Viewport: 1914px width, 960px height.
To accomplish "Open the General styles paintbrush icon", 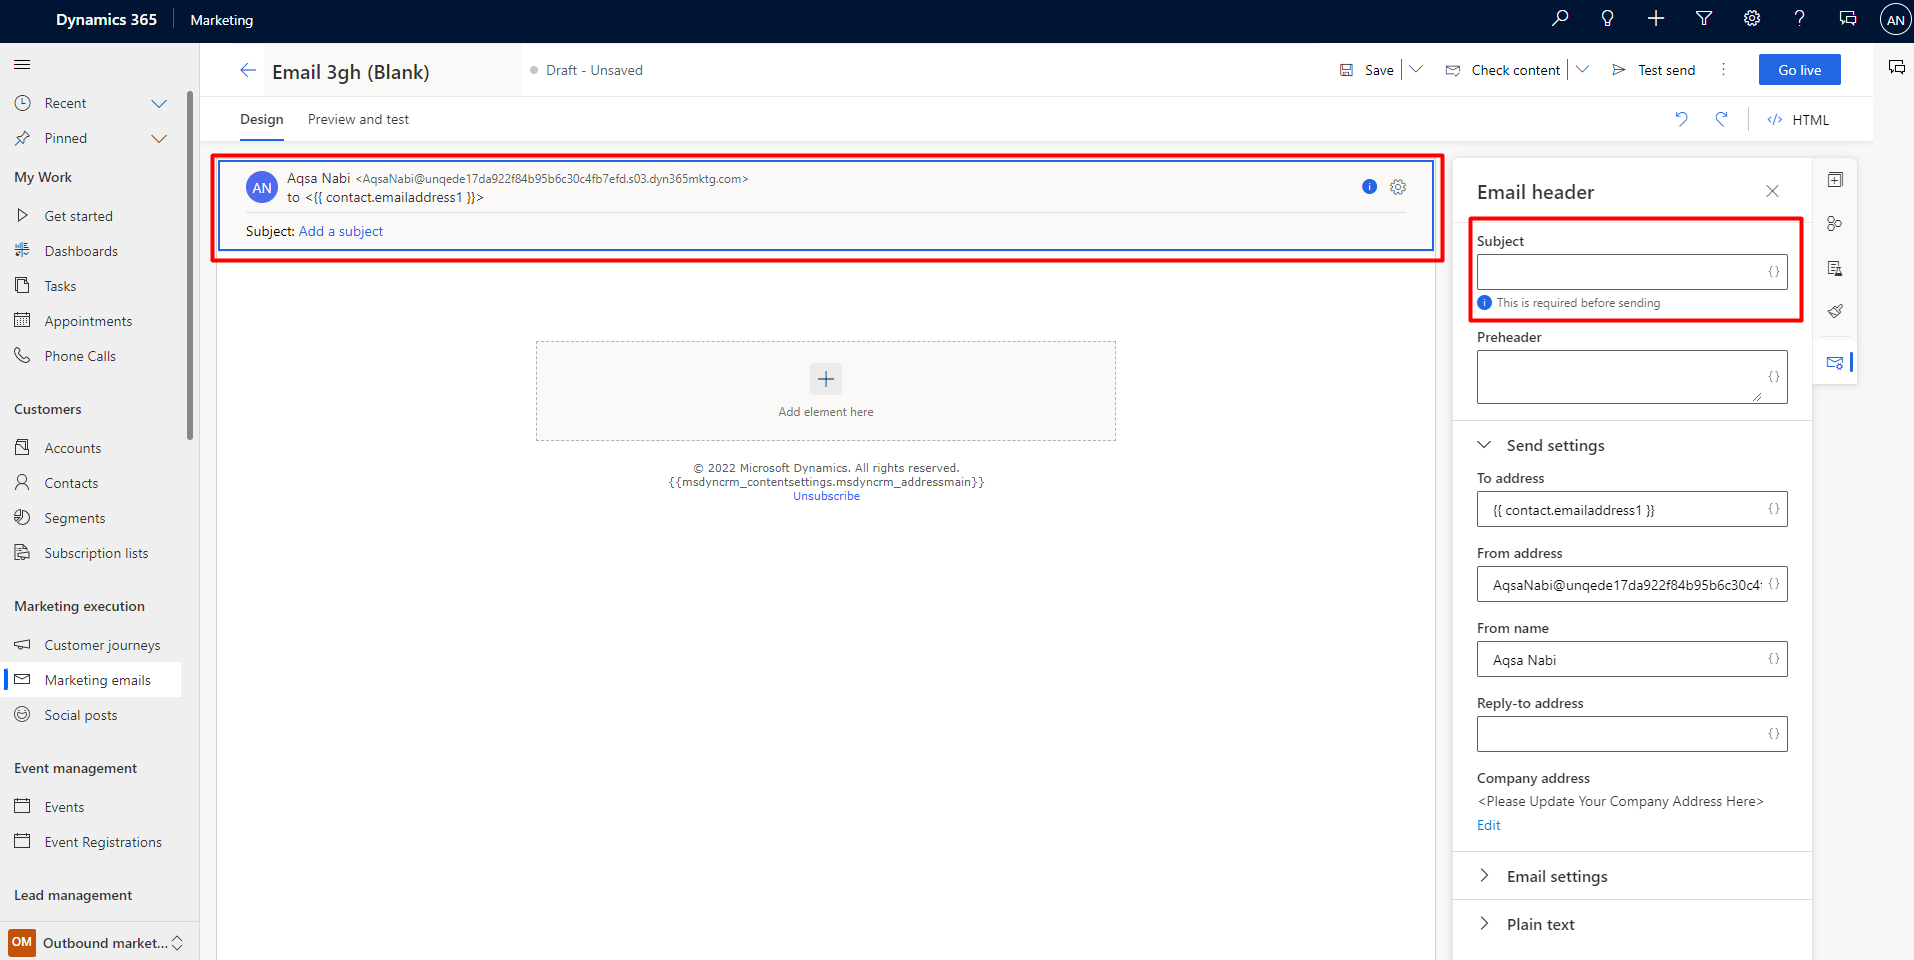I will (x=1835, y=311).
